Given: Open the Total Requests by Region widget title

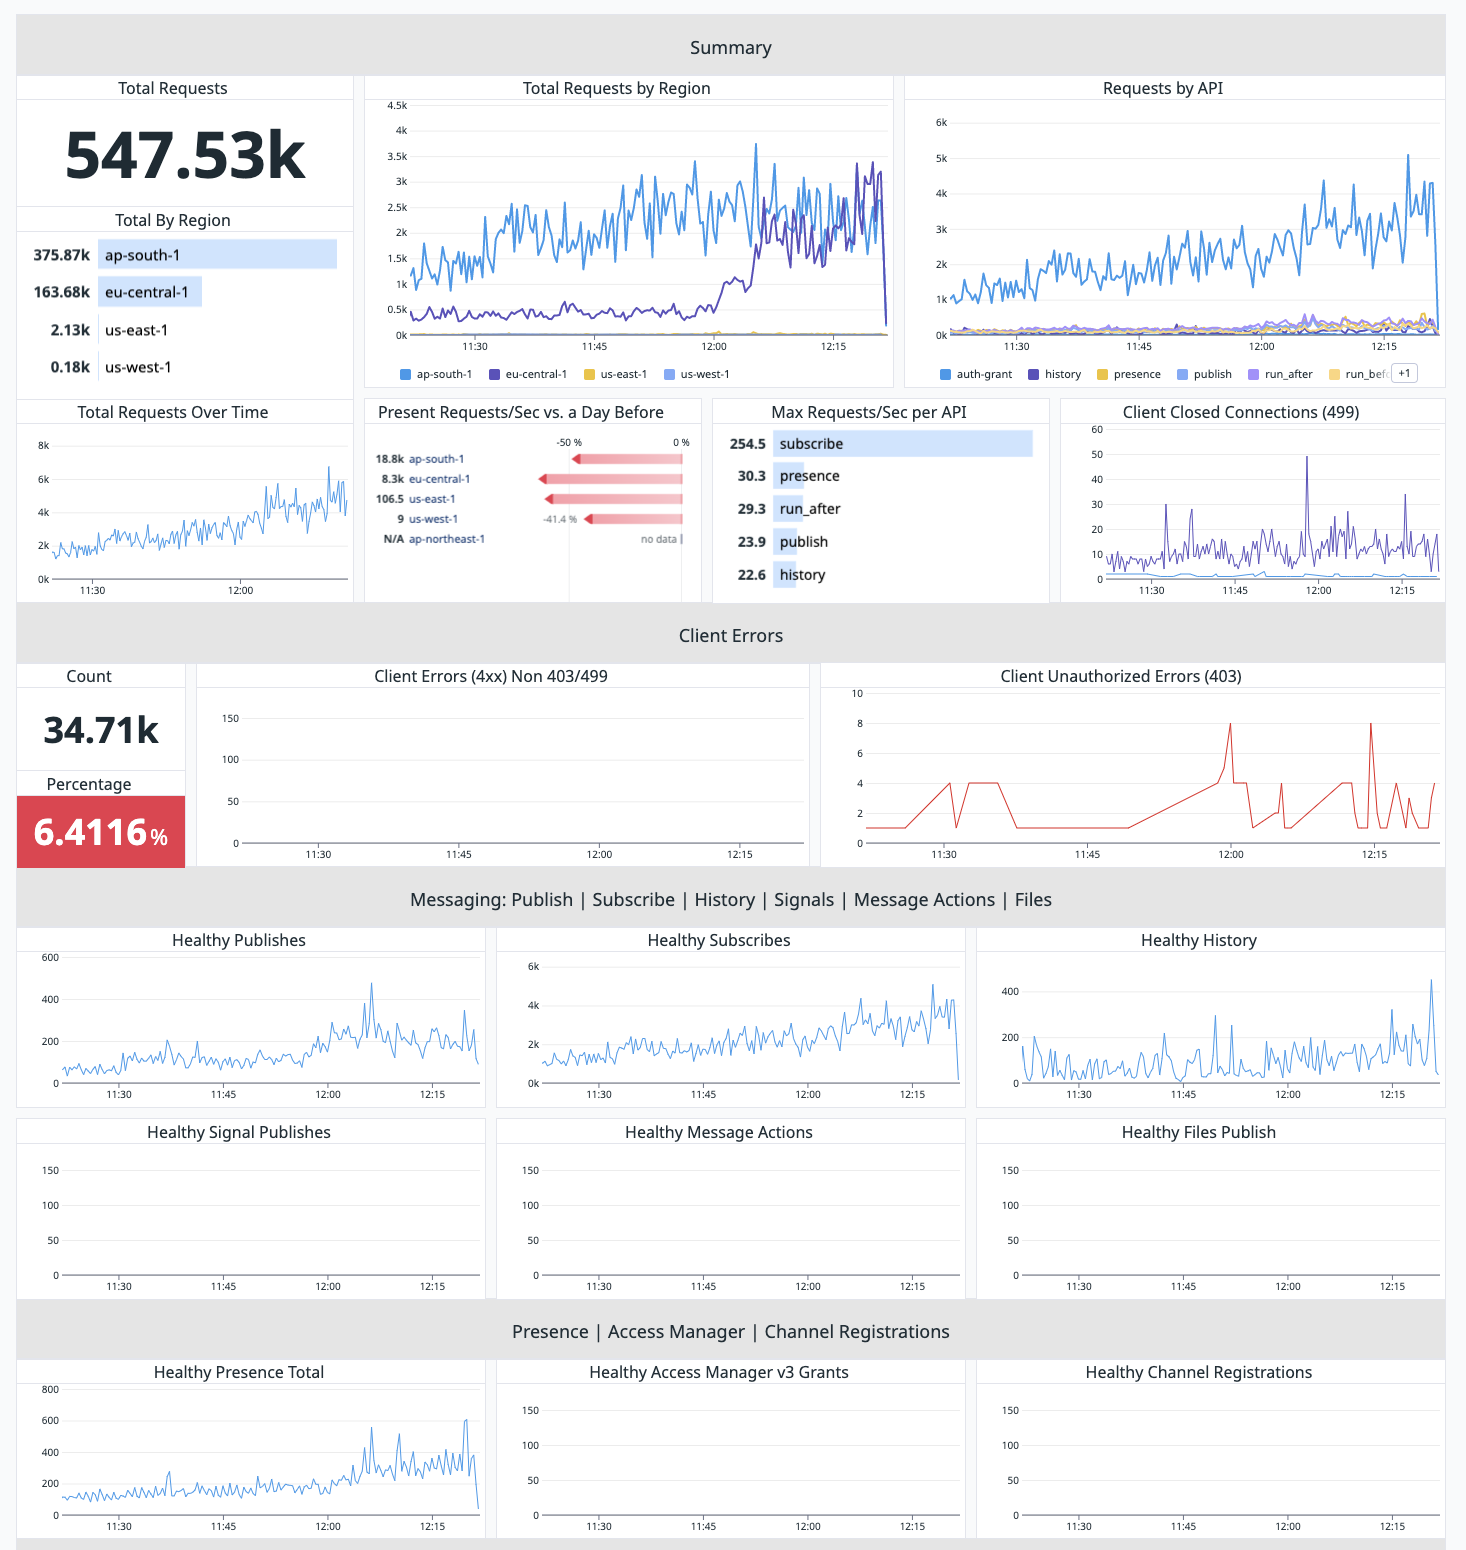Looking at the screenshot, I should coord(616,88).
